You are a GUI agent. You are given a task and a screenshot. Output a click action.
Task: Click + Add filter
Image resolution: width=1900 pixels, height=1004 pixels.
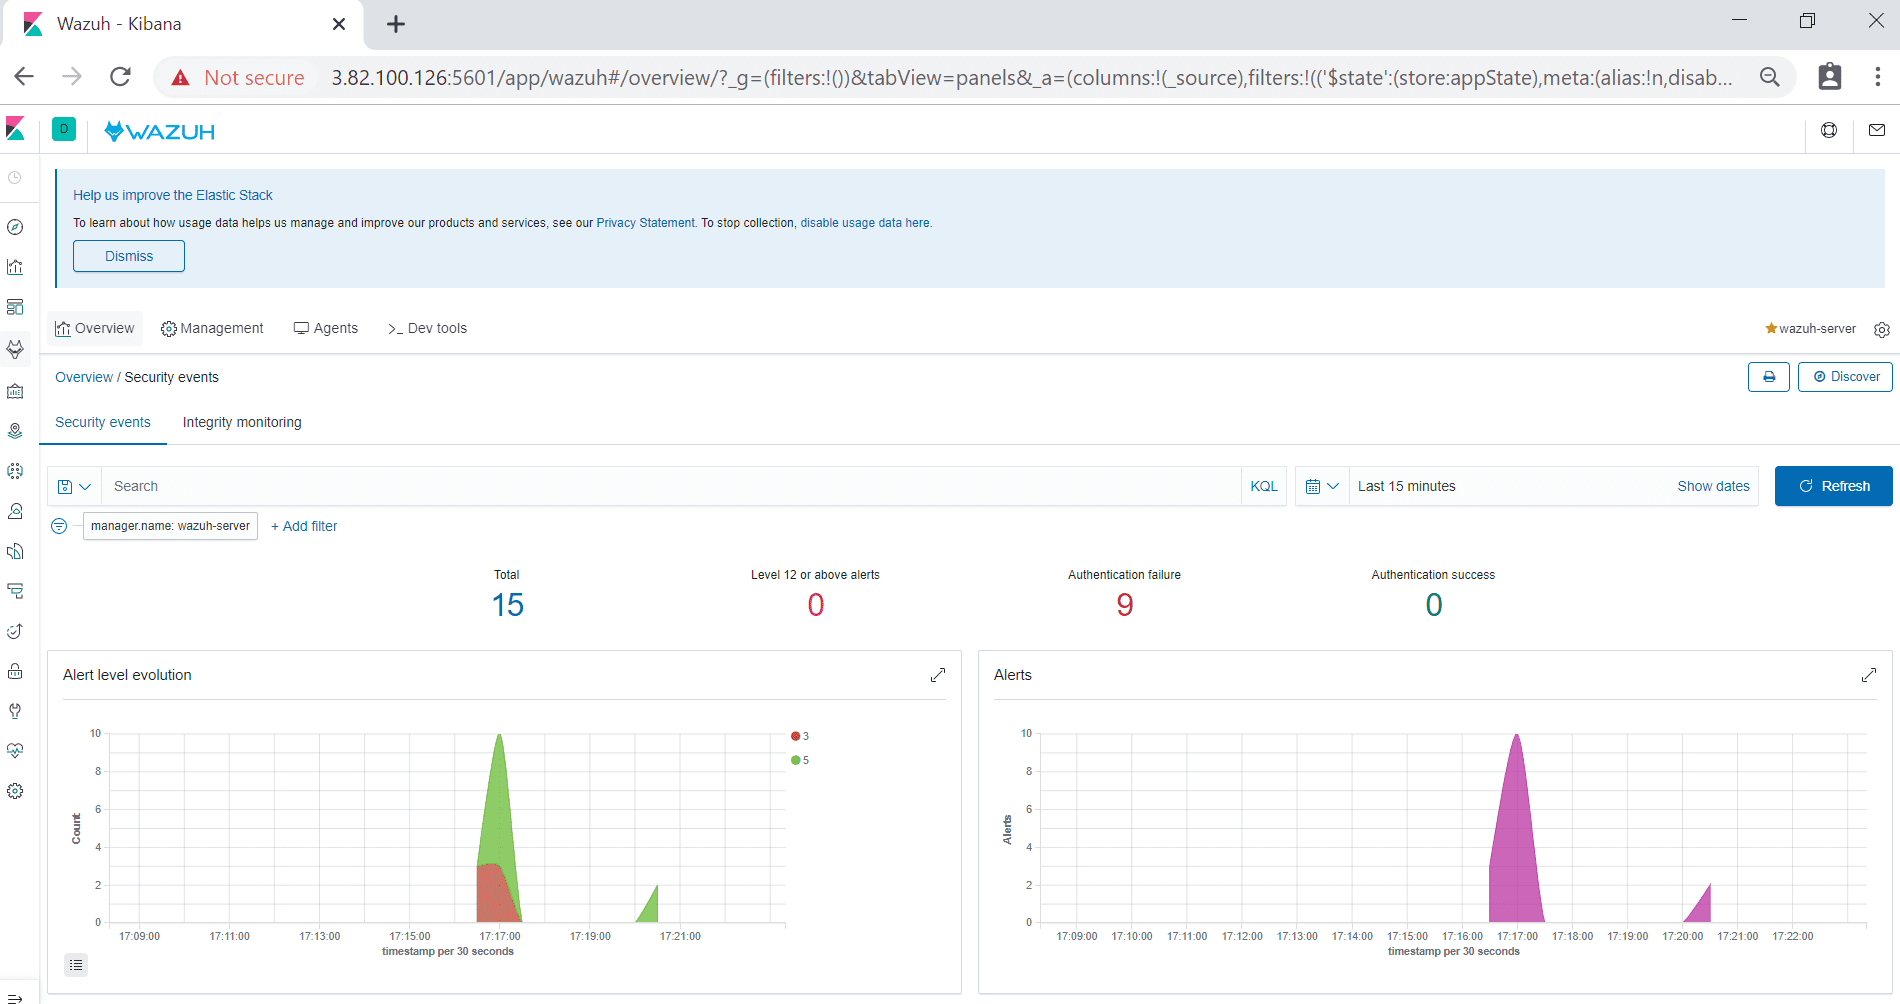click(x=304, y=526)
